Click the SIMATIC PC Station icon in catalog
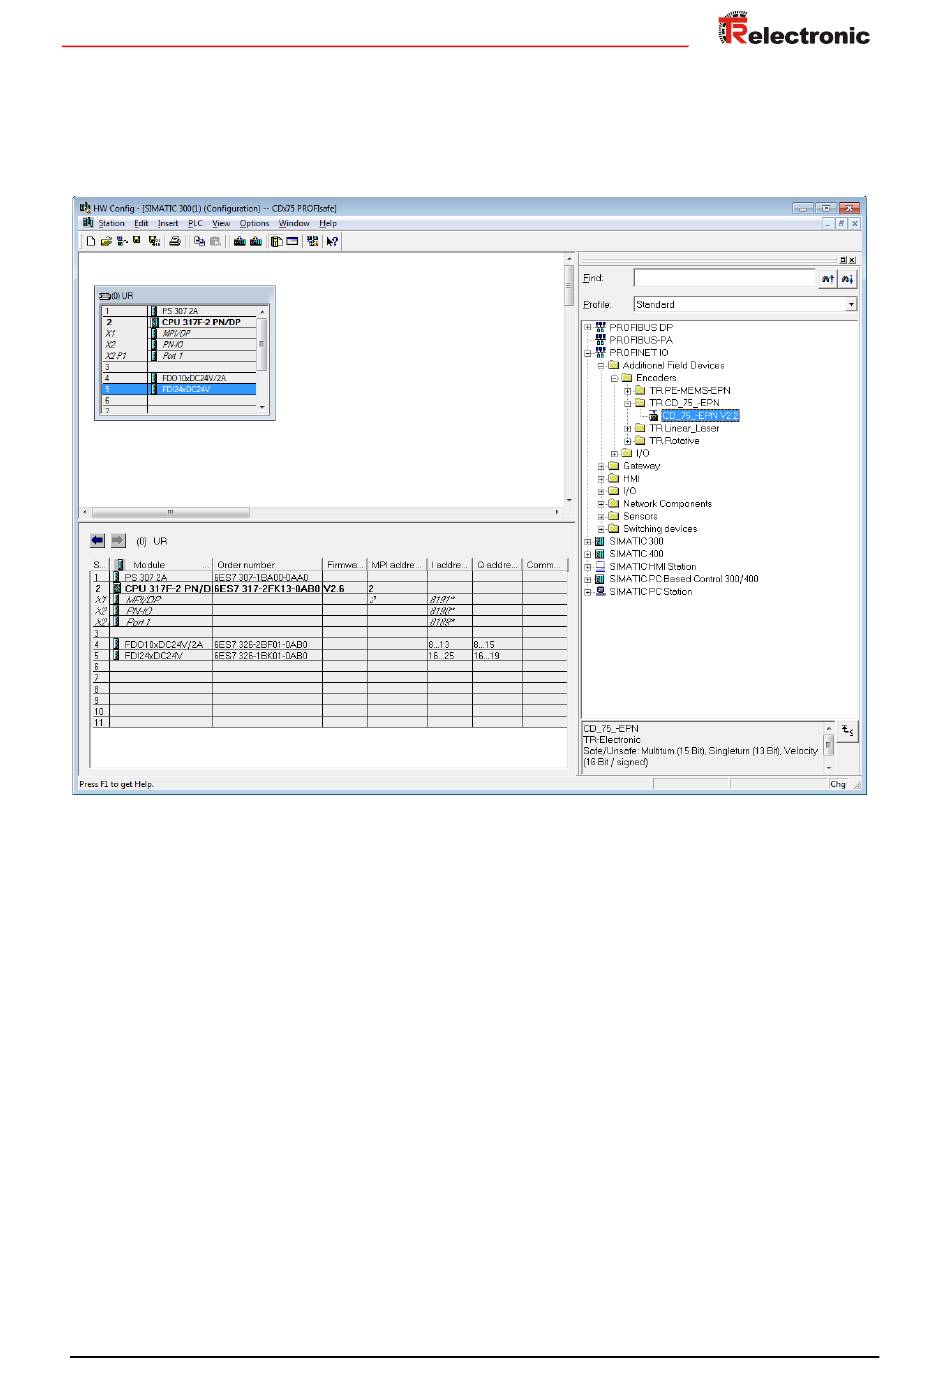The width and height of the screenshot is (950, 1387). click(600, 592)
